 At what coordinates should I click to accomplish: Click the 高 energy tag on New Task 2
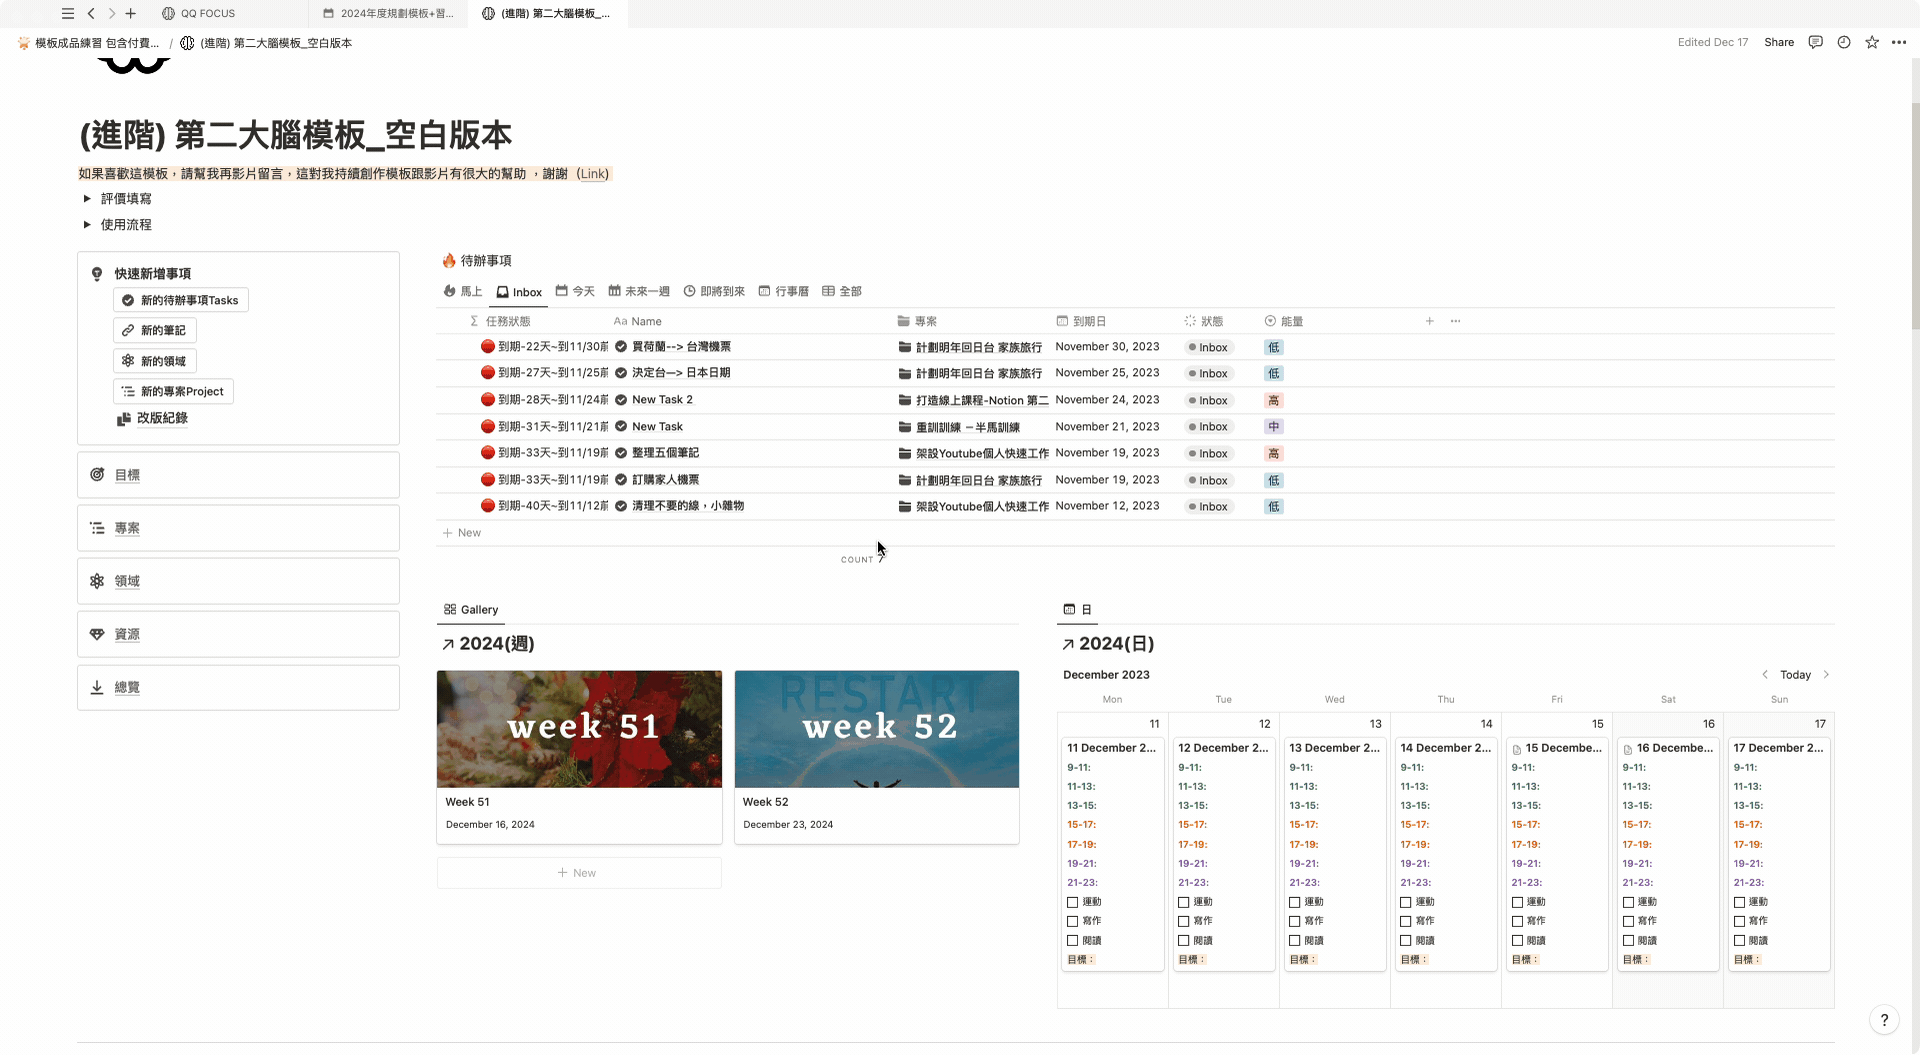(1273, 400)
